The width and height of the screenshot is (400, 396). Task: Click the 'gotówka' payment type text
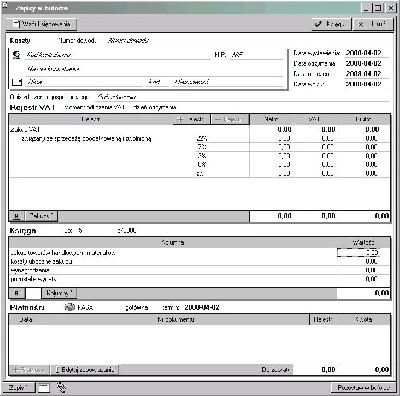point(137,307)
